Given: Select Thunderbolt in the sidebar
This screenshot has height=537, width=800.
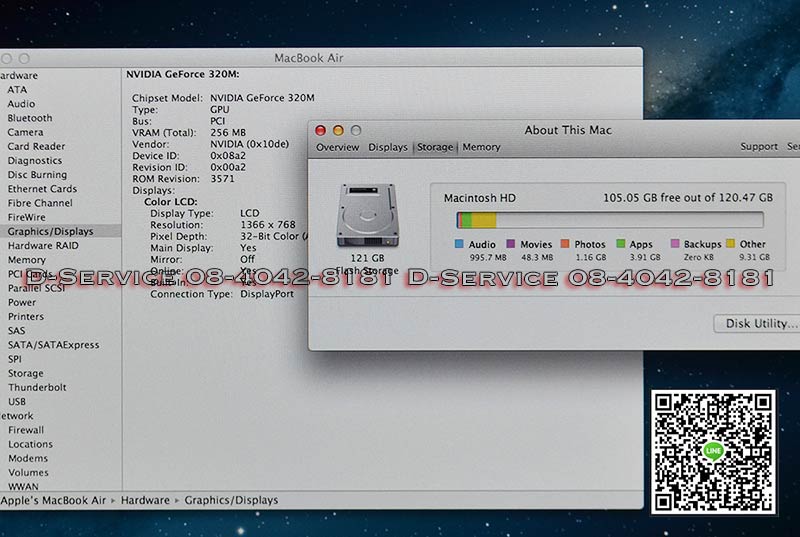Looking at the screenshot, I should pyautogui.click(x=37, y=388).
